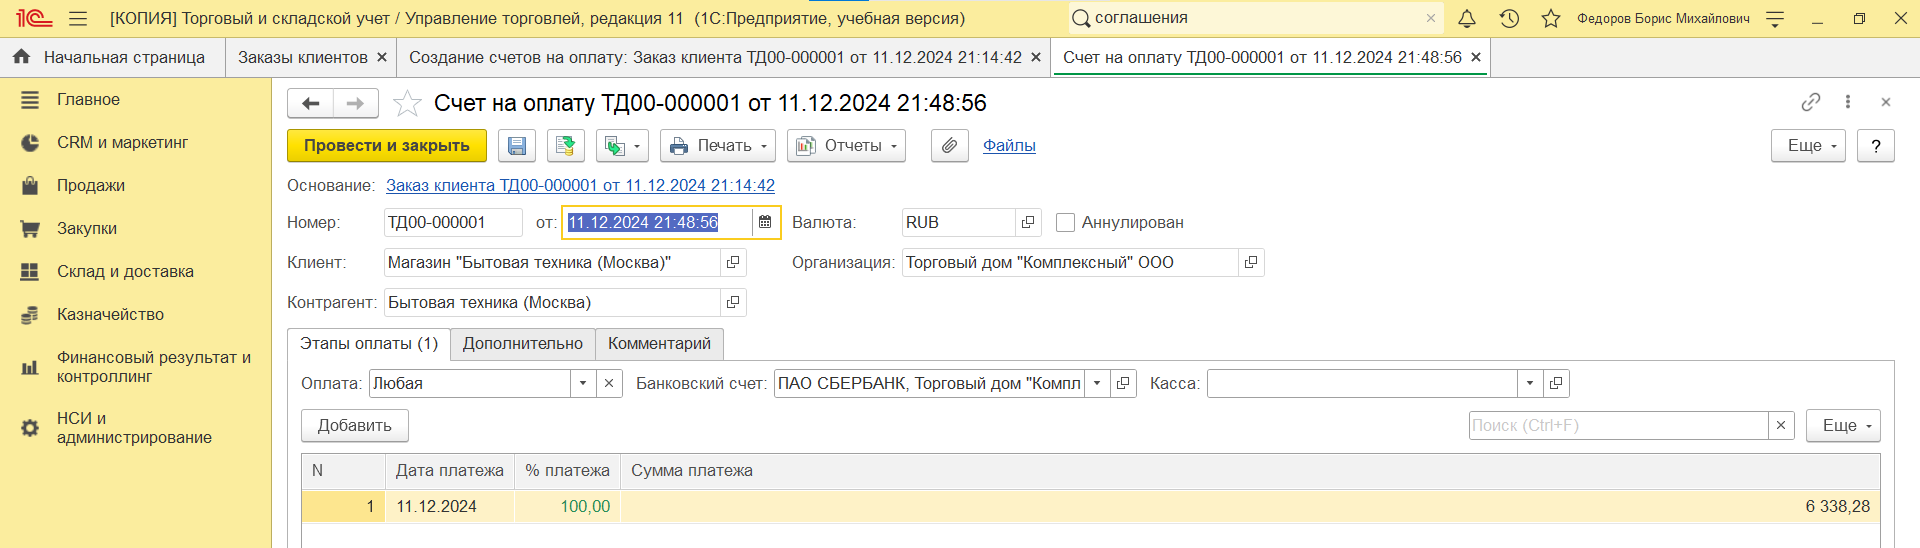
Task: Open service settings icon next to user name
Action: pyautogui.click(x=1775, y=18)
